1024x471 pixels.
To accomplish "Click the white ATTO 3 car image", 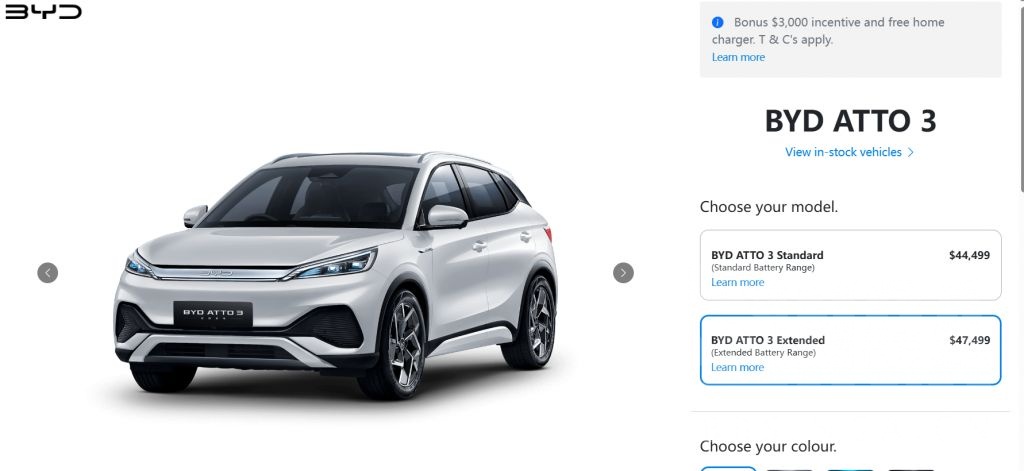I will [336, 276].
